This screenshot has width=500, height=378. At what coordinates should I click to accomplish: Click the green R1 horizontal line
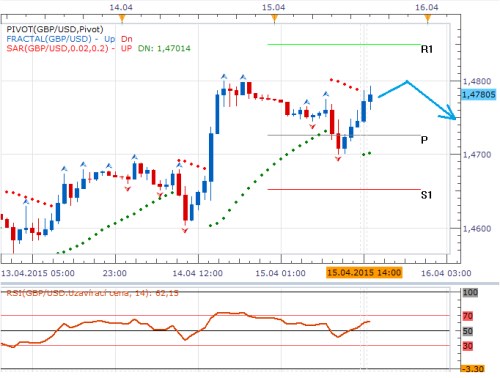[344, 44]
